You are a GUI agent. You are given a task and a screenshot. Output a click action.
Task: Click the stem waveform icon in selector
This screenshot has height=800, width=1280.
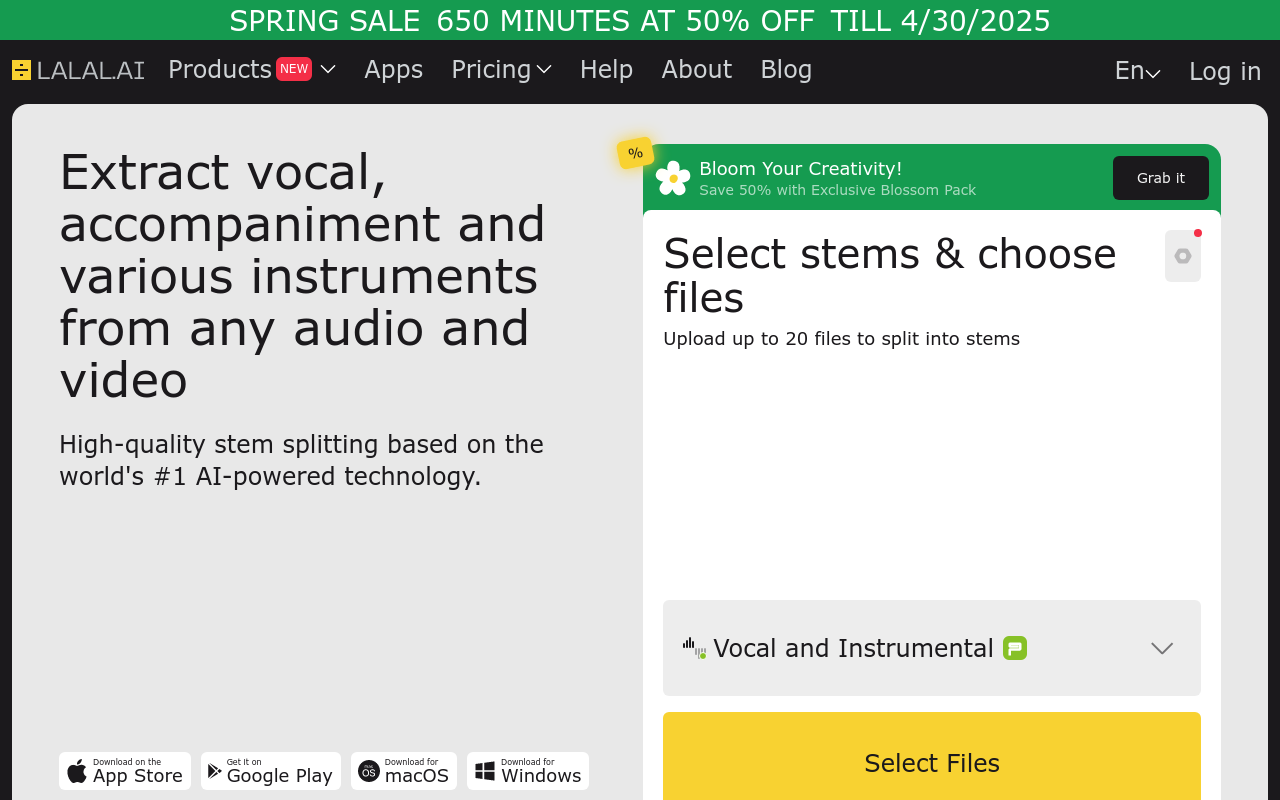tap(694, 648)
